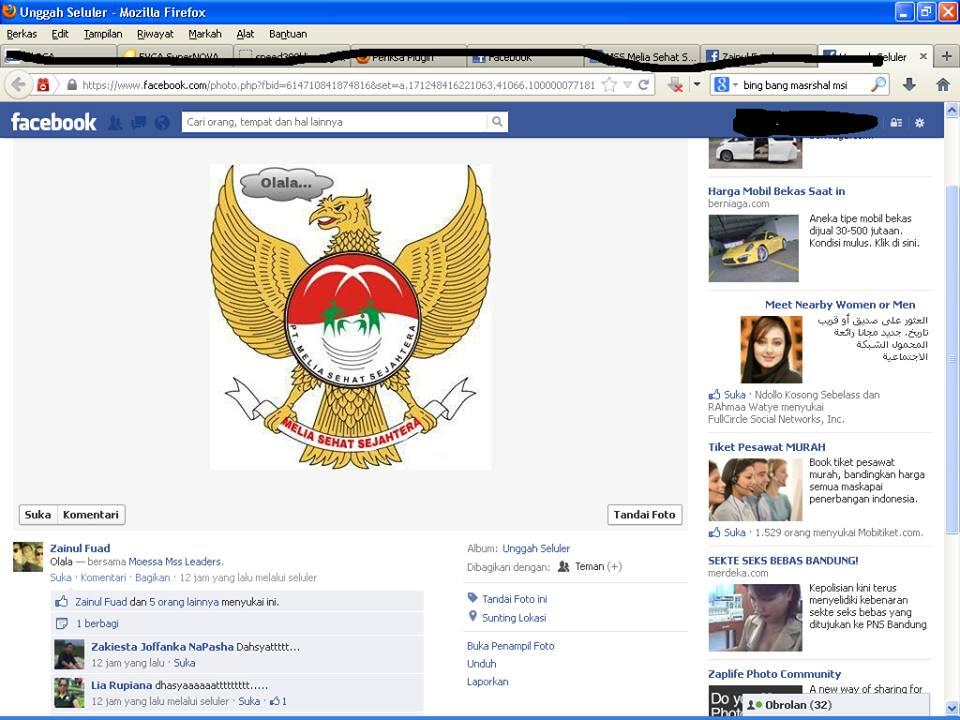This screenshot has height=720, width=960.
Task: Open Tiket Pesawat MURAH ad link
Action: pos(767,447)
